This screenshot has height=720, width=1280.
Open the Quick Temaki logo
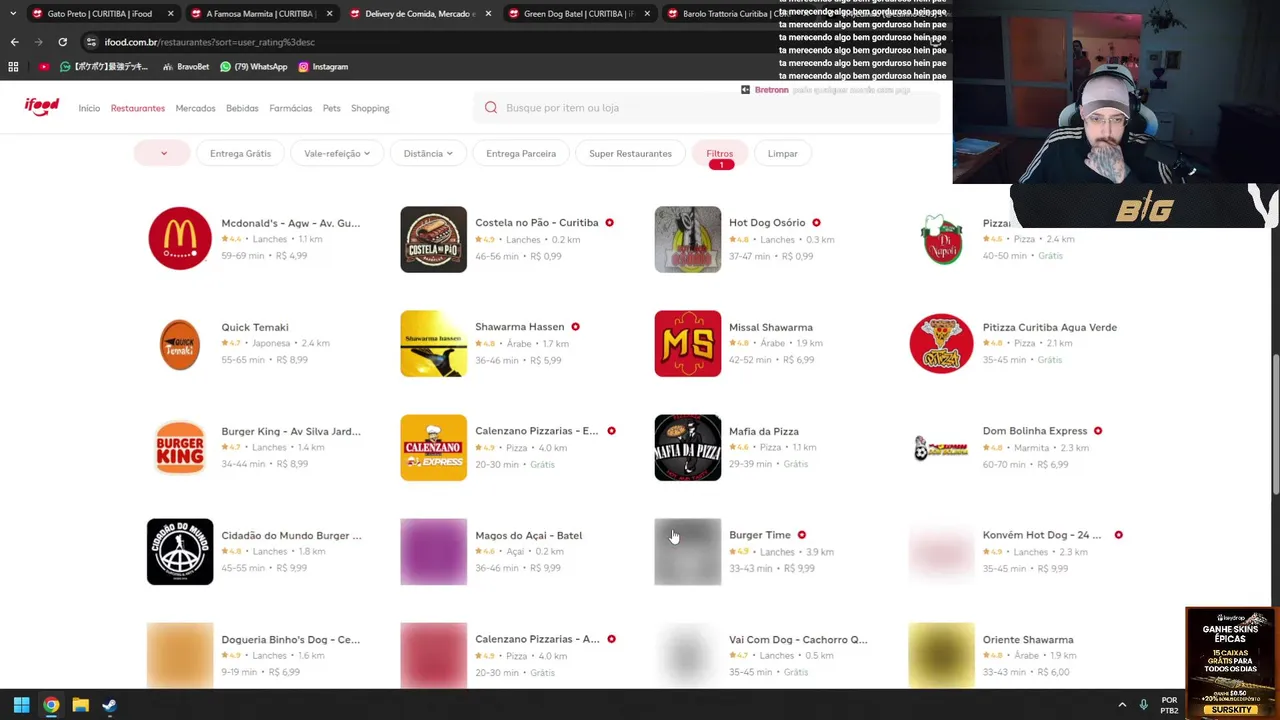[x=180, y=343]
